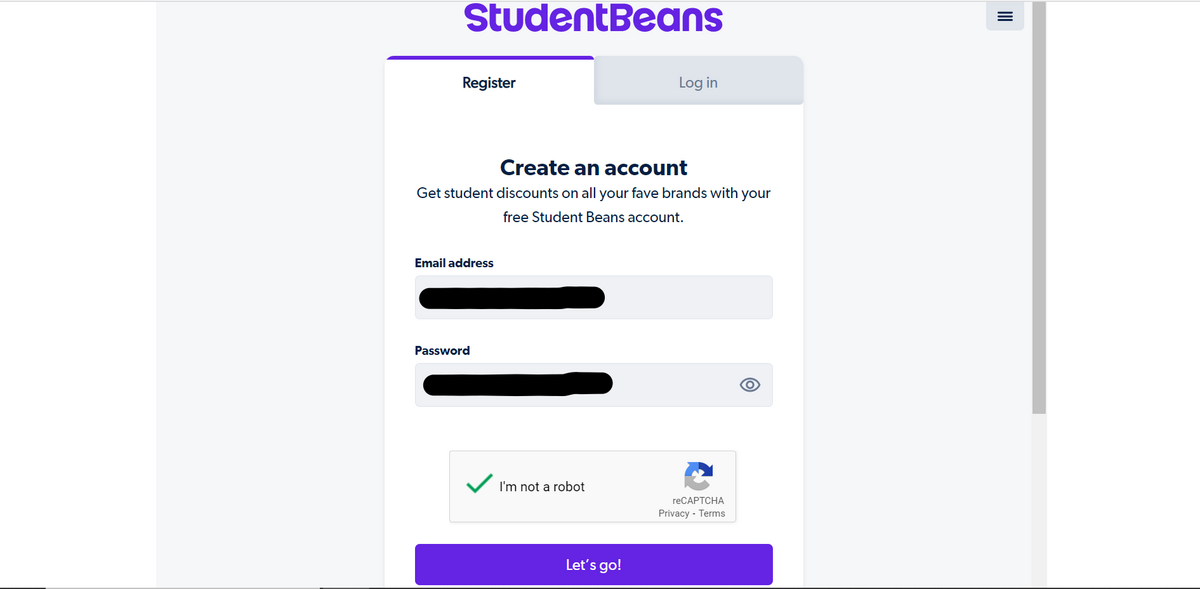
Task: Toggle the I'm not a robot checkbox
Action: coord(479,485)
